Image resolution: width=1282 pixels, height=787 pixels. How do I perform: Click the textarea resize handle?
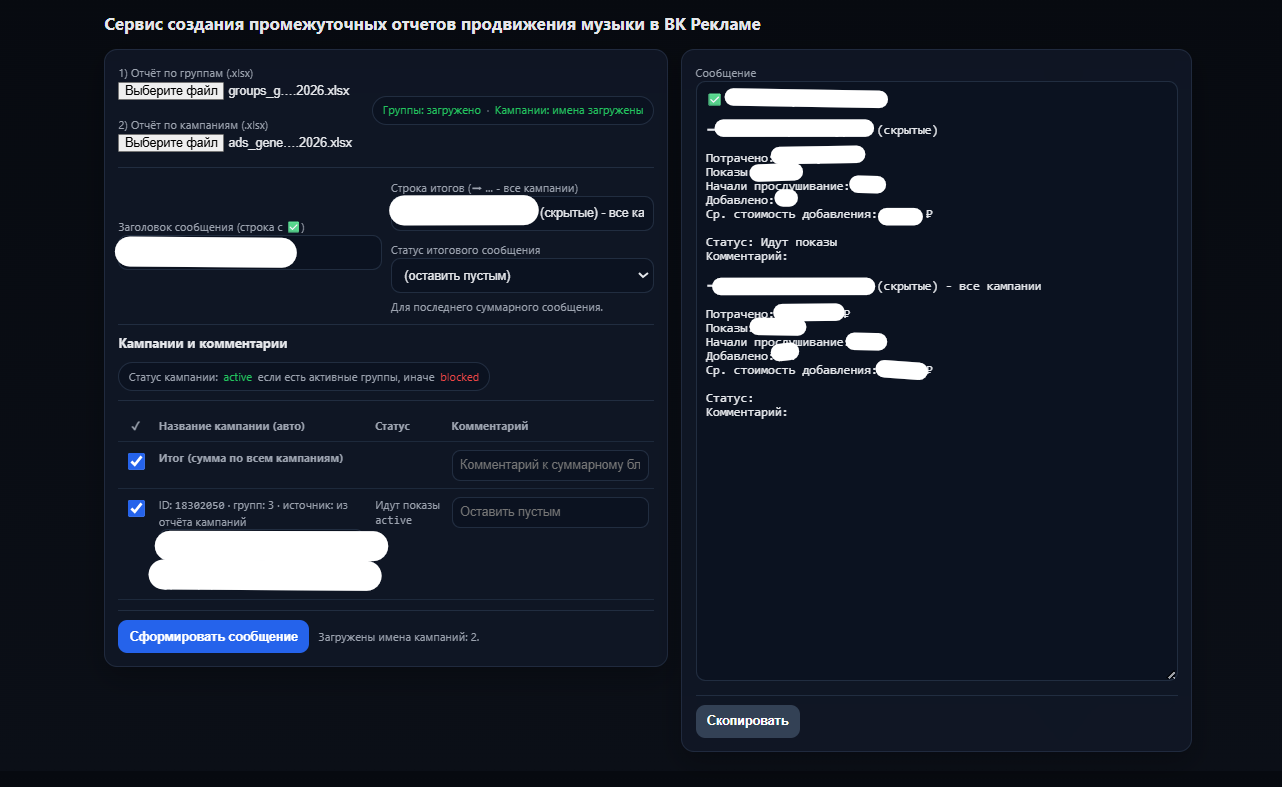point(1171,675)
